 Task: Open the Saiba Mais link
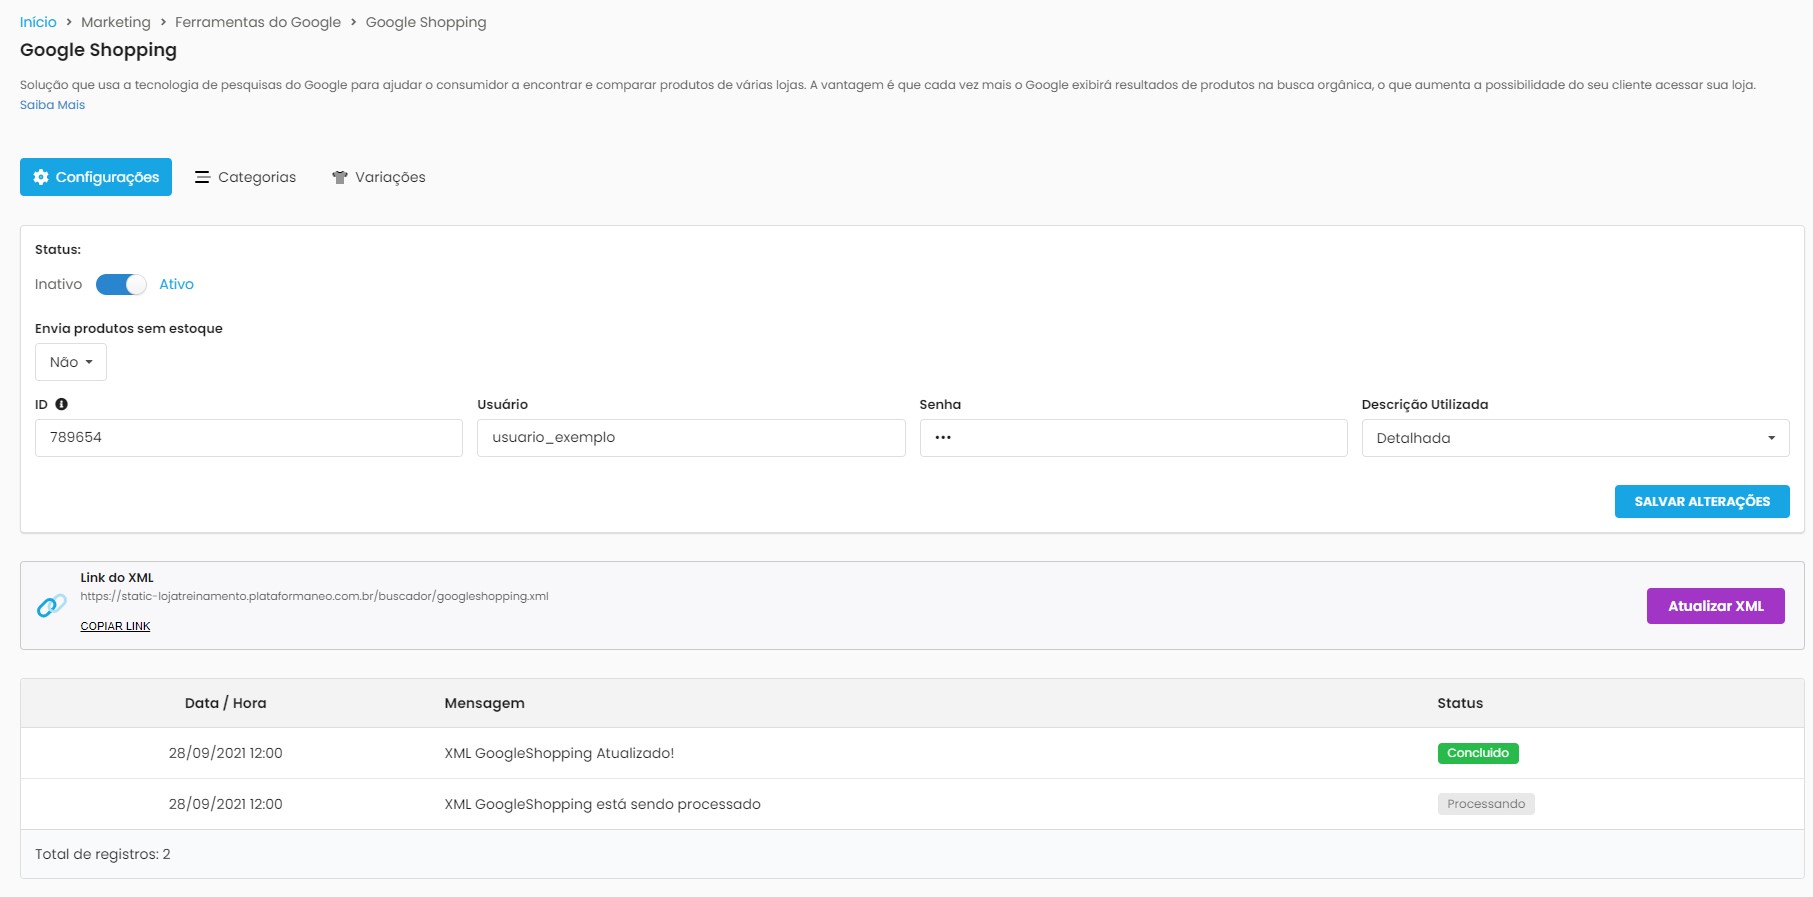click(x=52, y=105)
